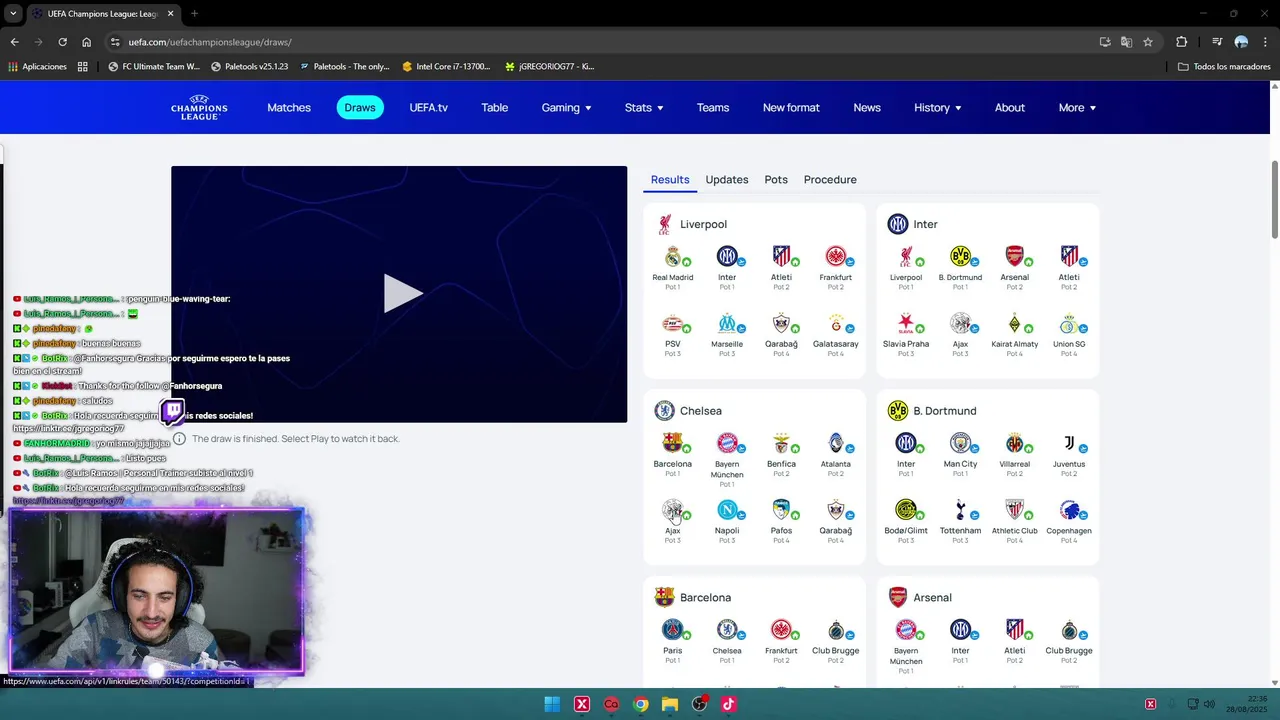
Task: Open Slavia Praha crest in Inter card
Action: pos(906,323)
